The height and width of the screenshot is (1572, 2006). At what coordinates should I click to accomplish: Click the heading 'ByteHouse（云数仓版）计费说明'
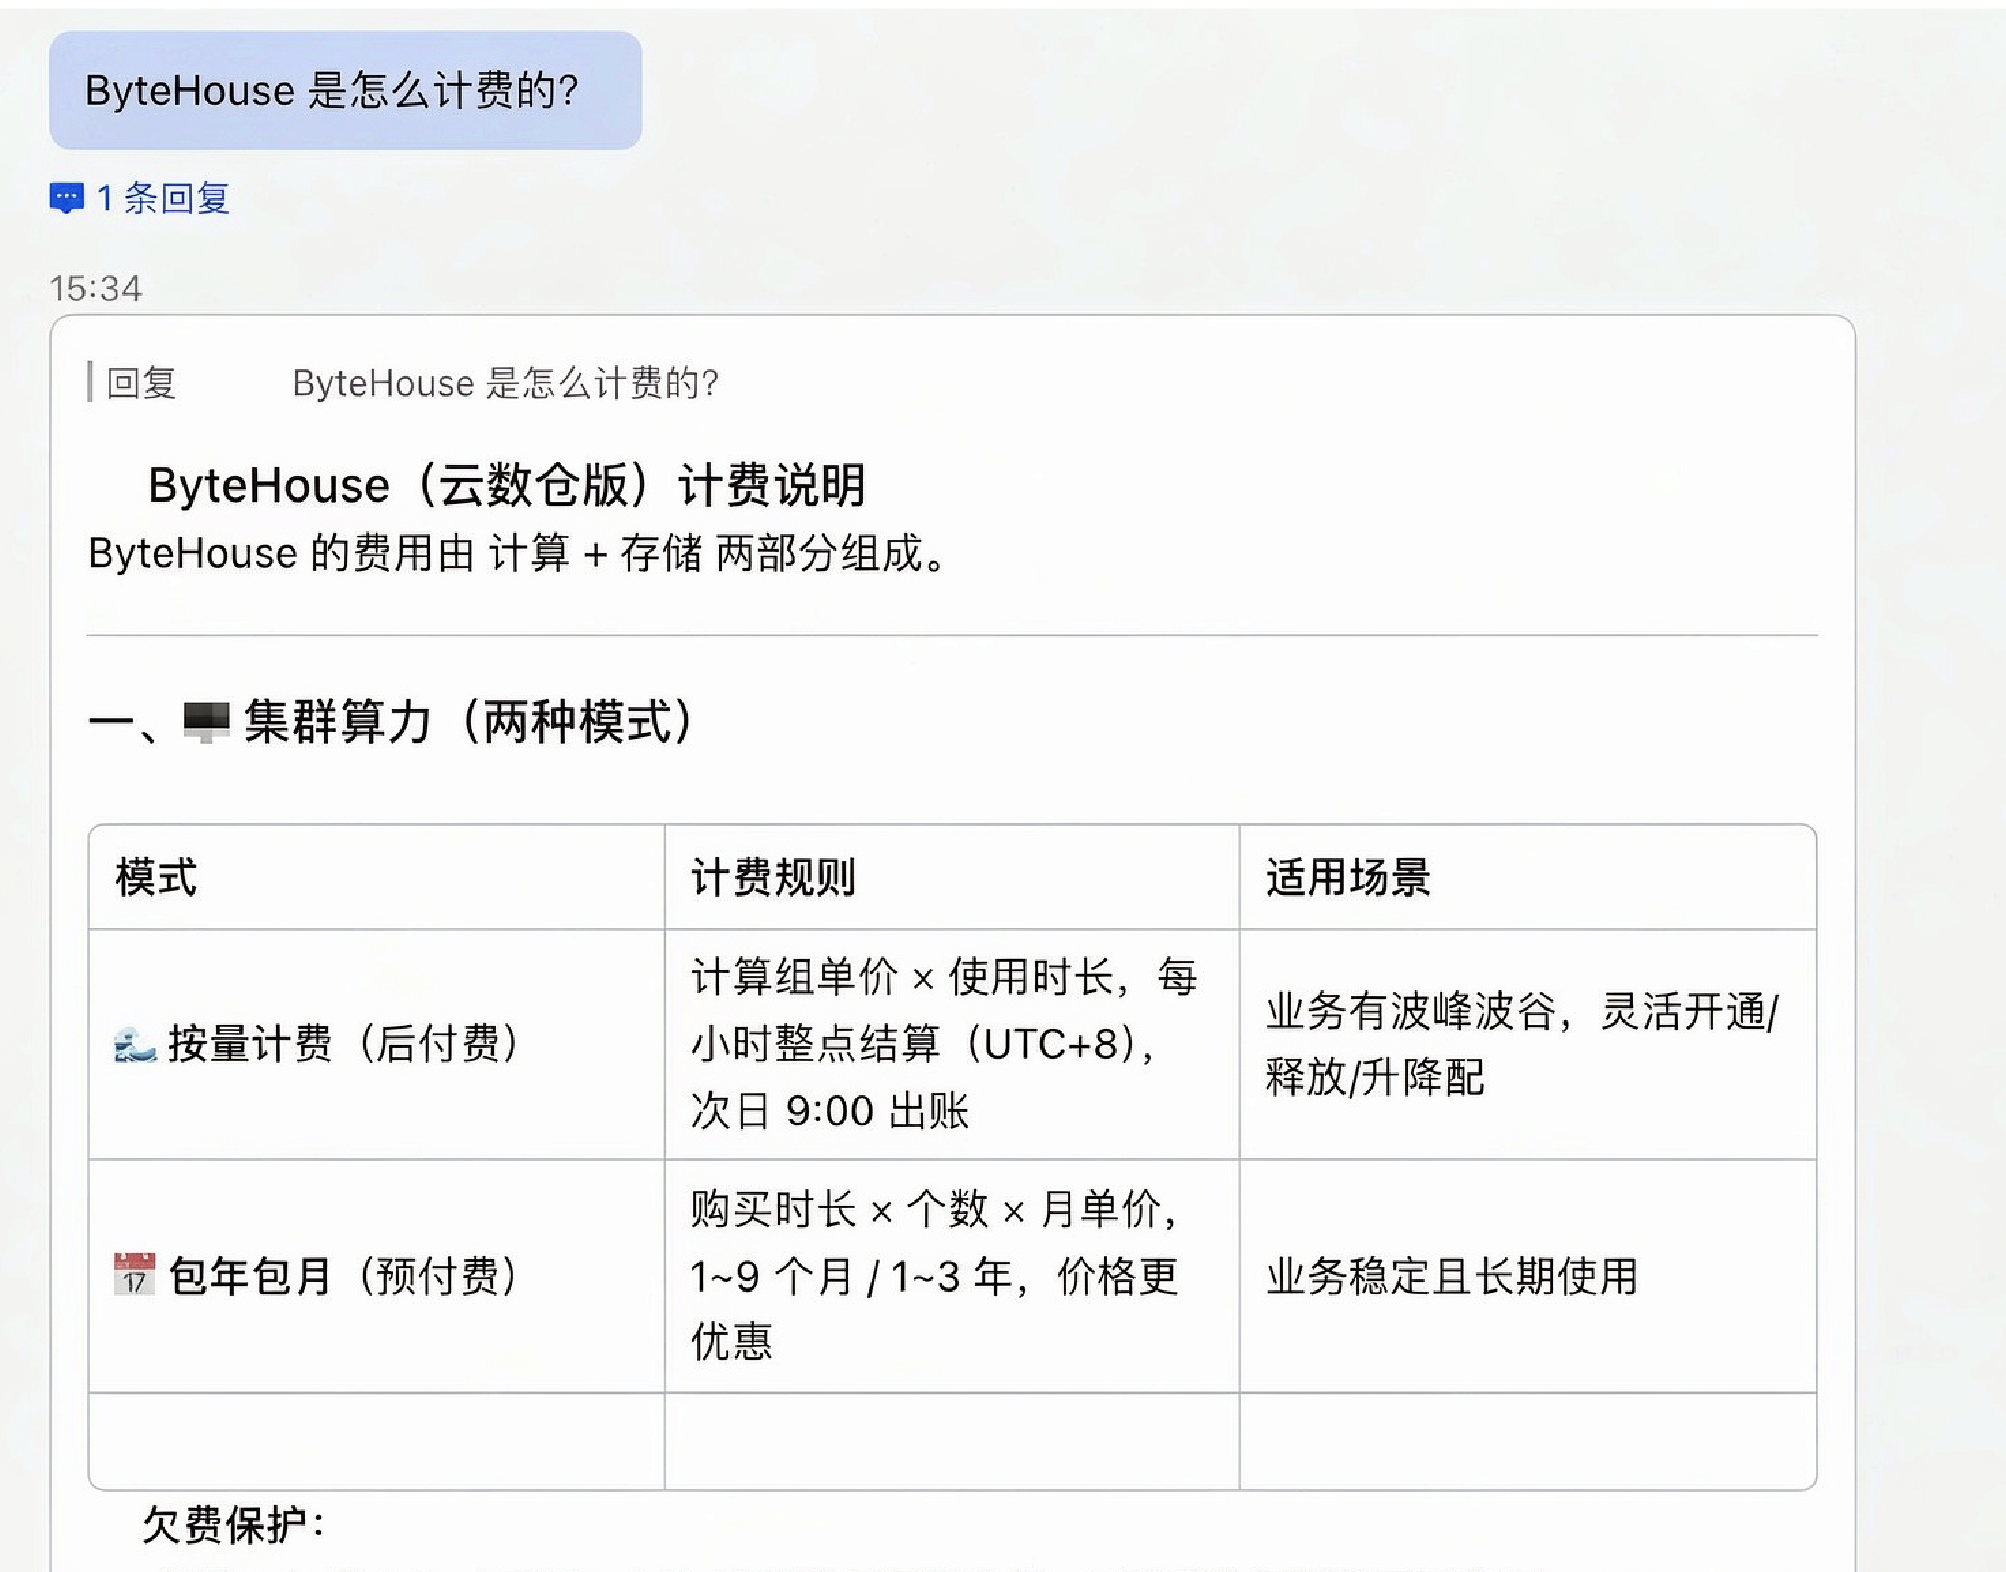506,485
